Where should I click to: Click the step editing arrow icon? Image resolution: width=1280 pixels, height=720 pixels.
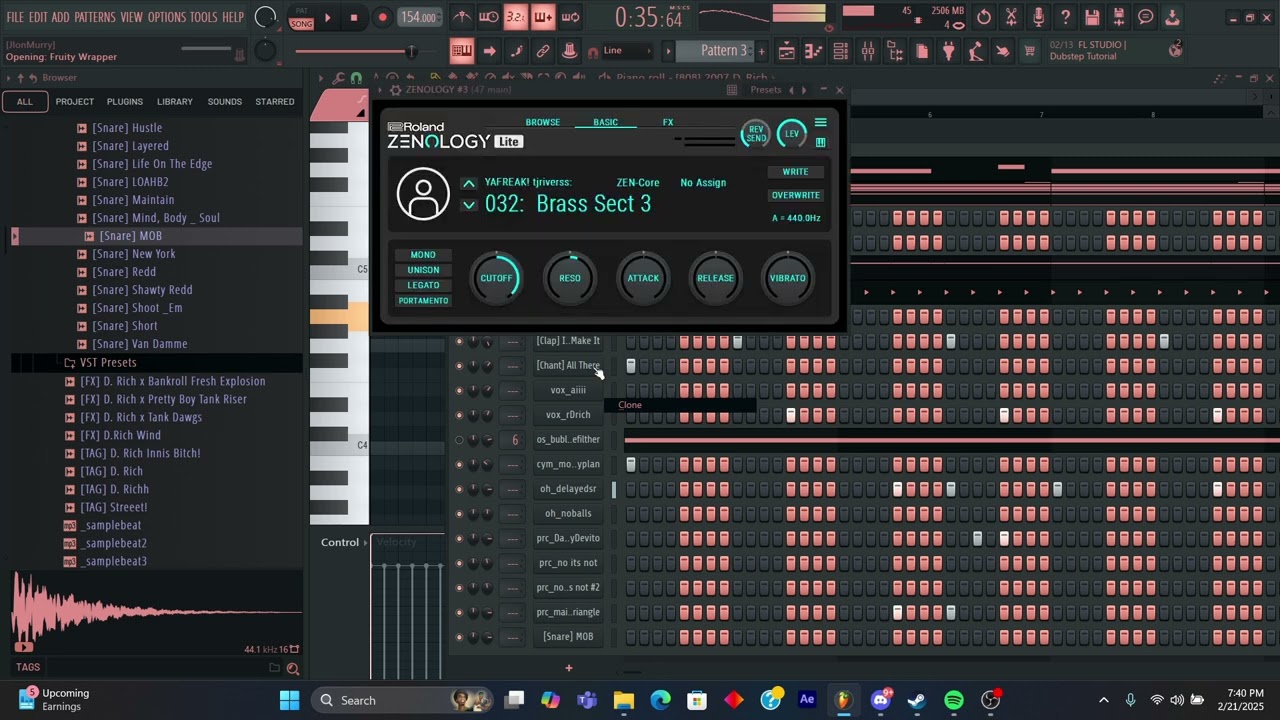coord(489,51)
